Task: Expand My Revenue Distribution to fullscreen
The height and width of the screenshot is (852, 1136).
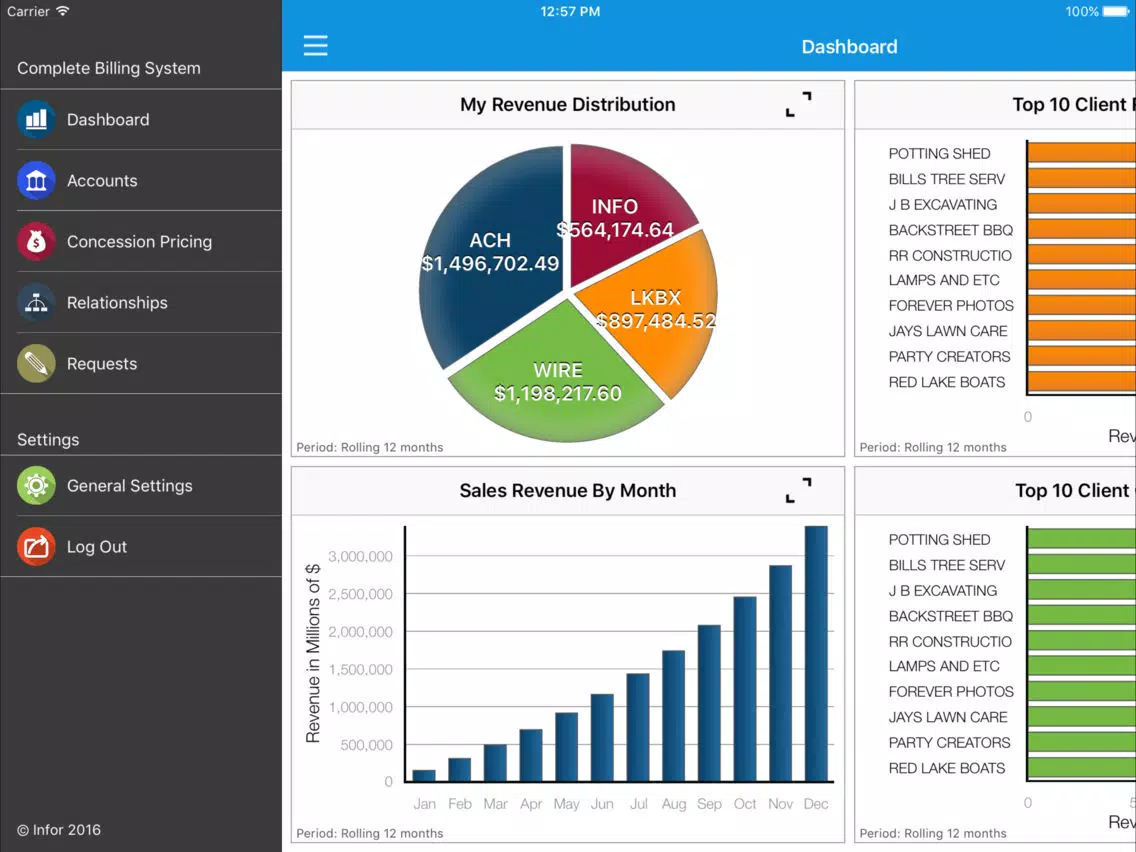Action: (797, 104)
